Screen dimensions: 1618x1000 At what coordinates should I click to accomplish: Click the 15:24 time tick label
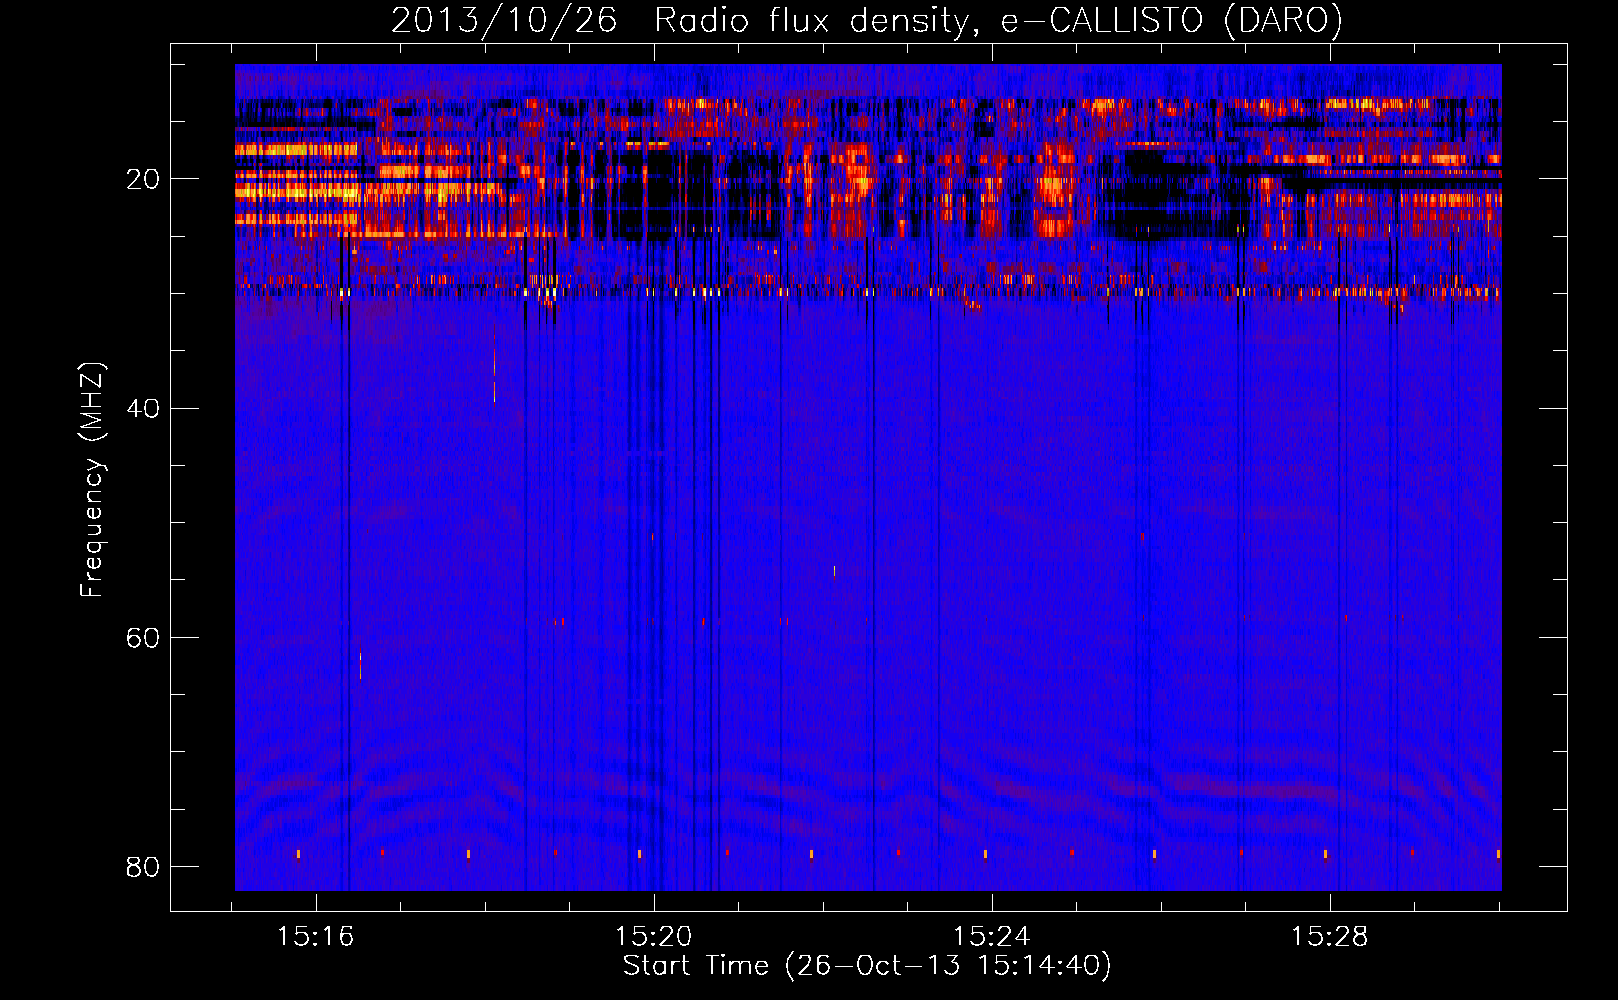click(x=992, y=937)
